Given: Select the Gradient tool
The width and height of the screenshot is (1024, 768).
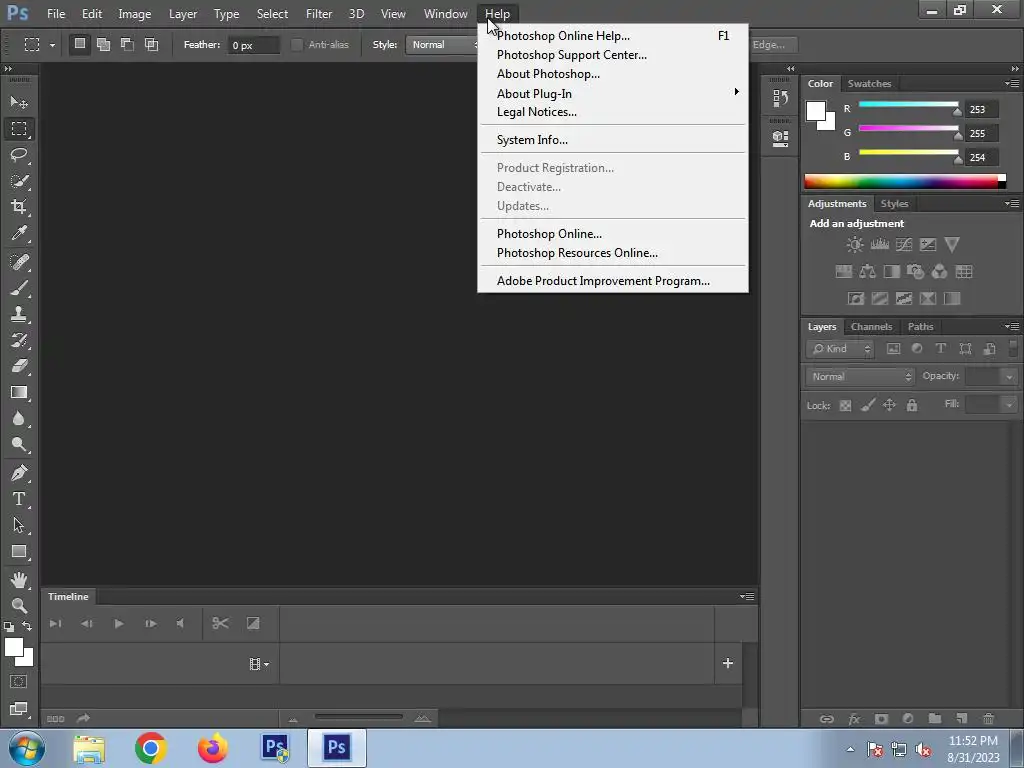Looking at the screenshot, I should 19,392.
